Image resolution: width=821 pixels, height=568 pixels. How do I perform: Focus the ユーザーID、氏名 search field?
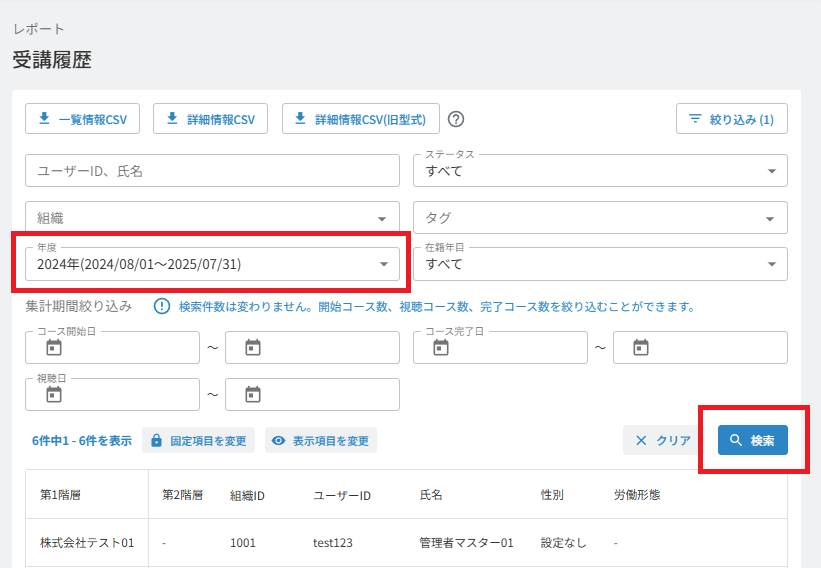212,171
